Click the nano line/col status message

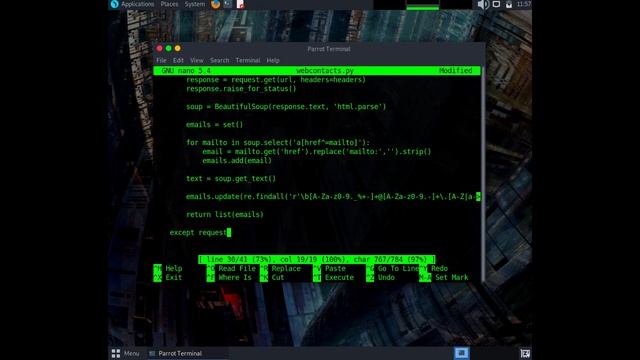[317, 259]
